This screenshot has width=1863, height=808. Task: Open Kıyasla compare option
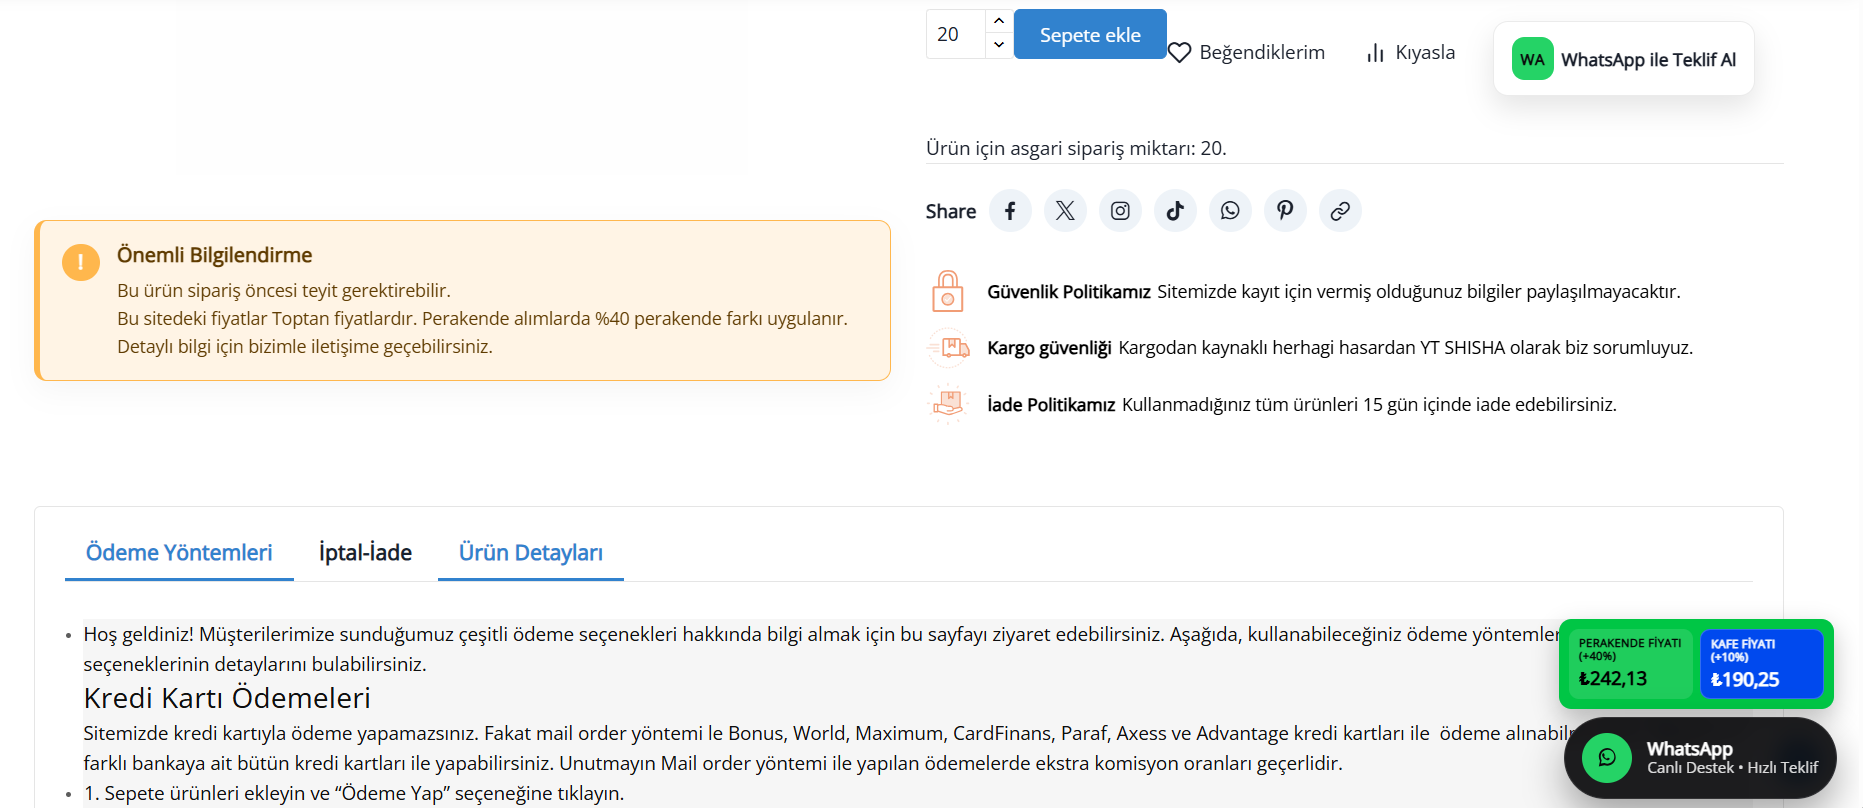pos(1411,53)
